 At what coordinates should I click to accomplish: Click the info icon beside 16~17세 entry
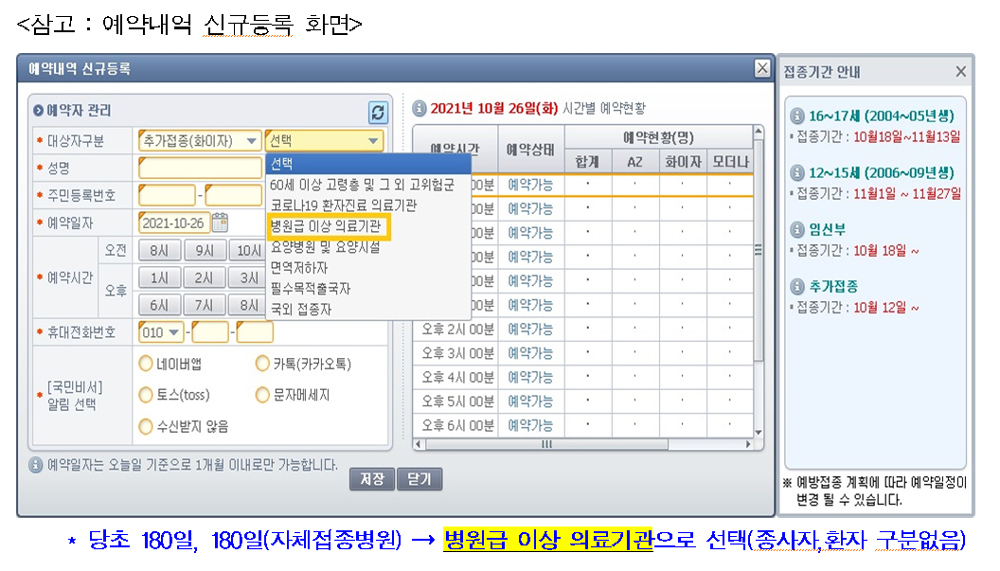pos(797,116)
